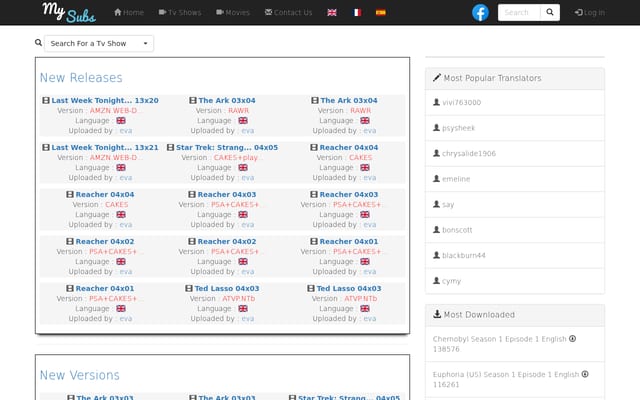The height and width of the screenshot is (400, 640).
Task: Open translator psysheek profile
Action: [459, 128]
